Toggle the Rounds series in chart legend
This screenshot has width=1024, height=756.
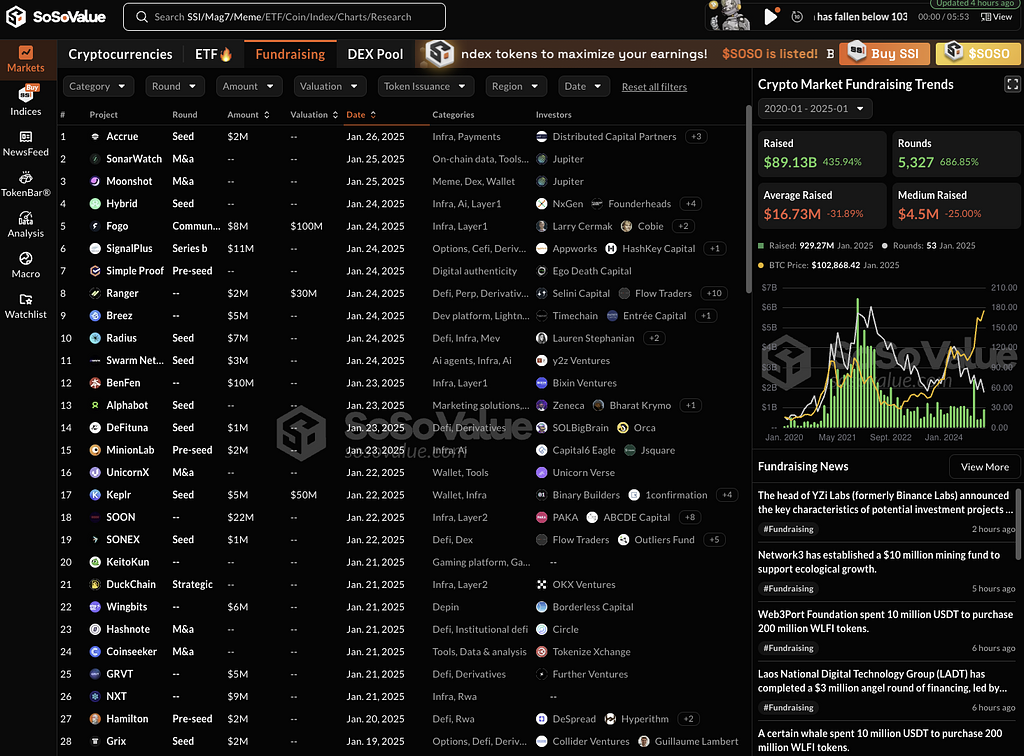click(917, 245)
